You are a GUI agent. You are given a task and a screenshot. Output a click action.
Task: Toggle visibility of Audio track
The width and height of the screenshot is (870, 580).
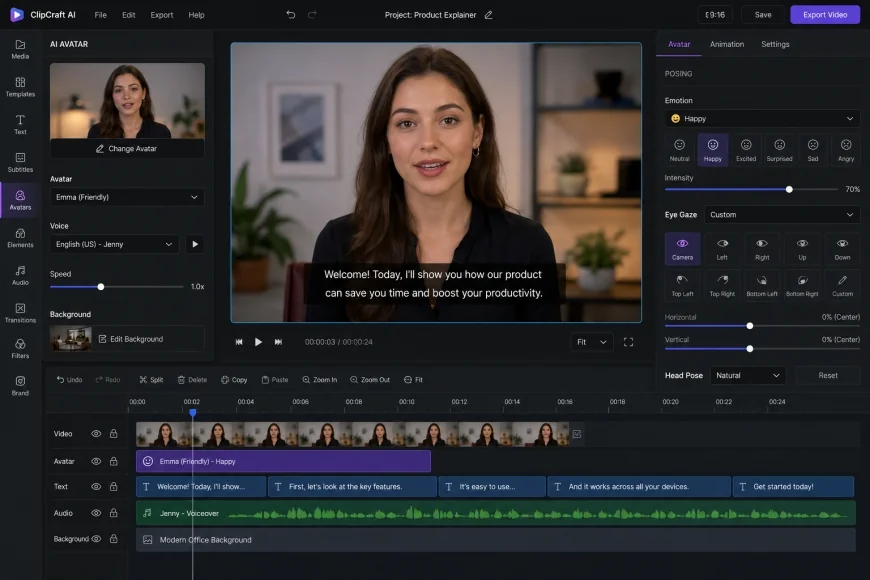96,513
